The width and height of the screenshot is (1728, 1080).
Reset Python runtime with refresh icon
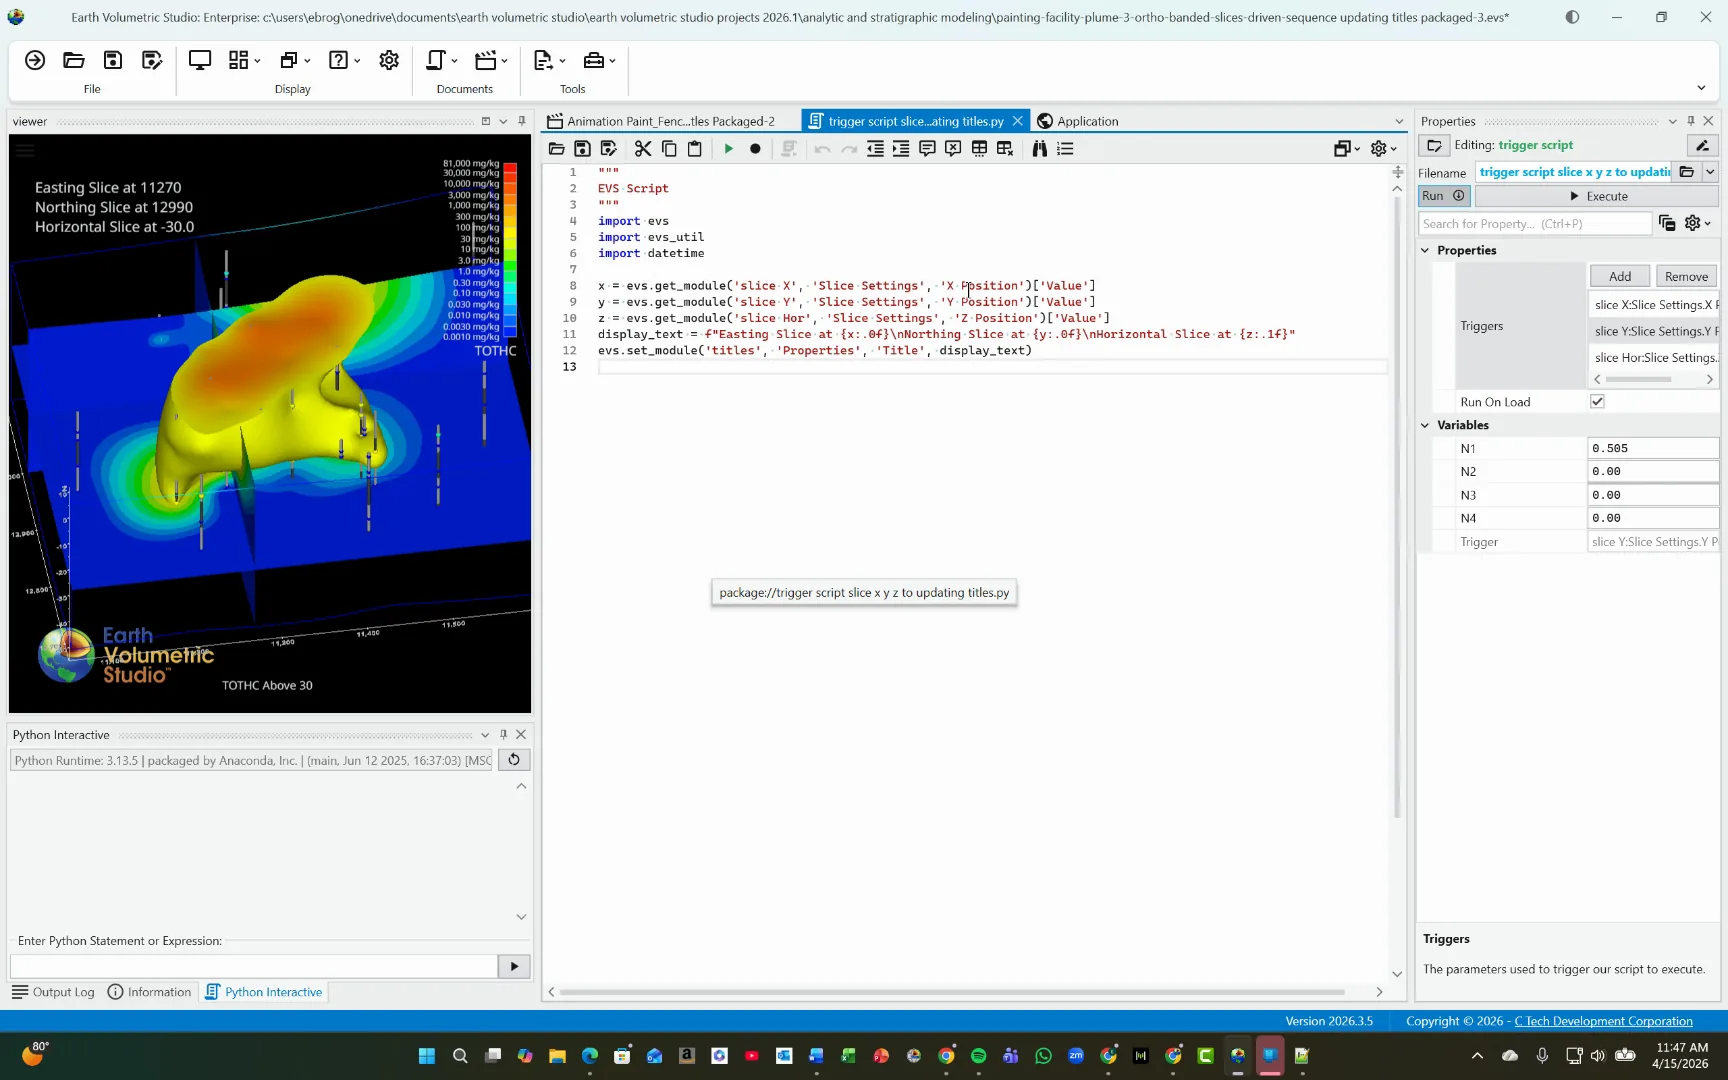click(514, 760)
